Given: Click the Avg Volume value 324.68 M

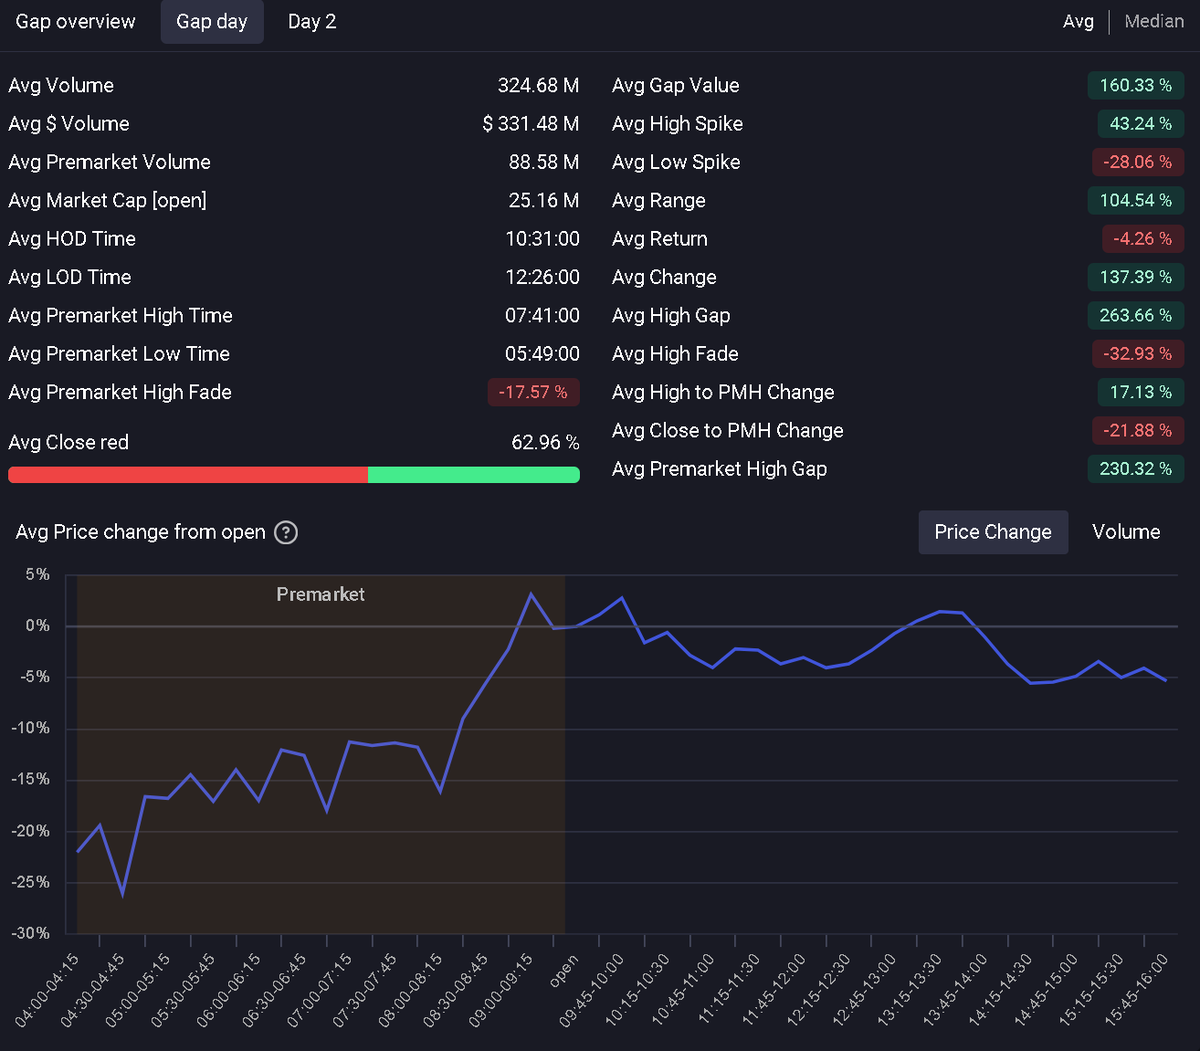Looking at the screenshot, I should tap(539, 85).
